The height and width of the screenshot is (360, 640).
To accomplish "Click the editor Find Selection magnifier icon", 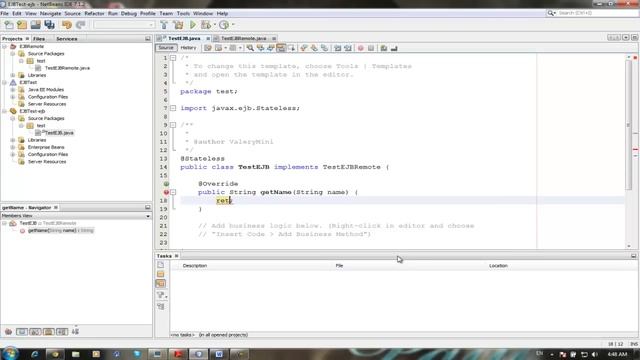I will (250, 48).
